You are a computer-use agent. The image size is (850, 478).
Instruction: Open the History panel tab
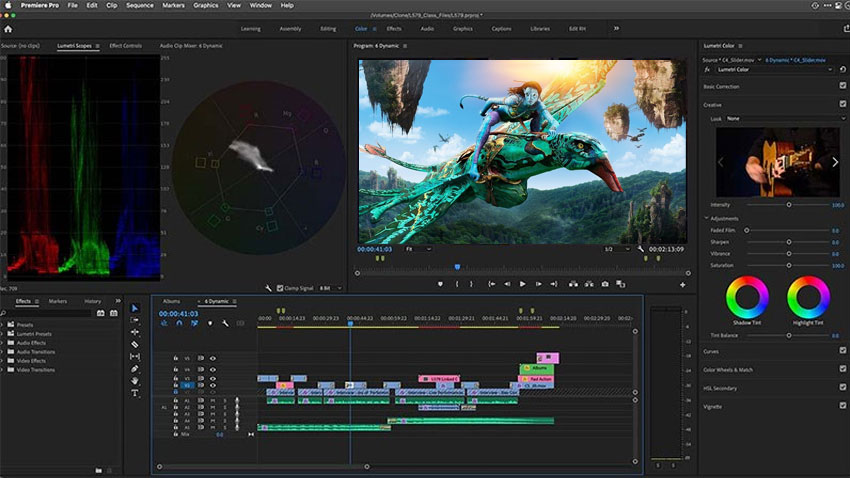92,301
